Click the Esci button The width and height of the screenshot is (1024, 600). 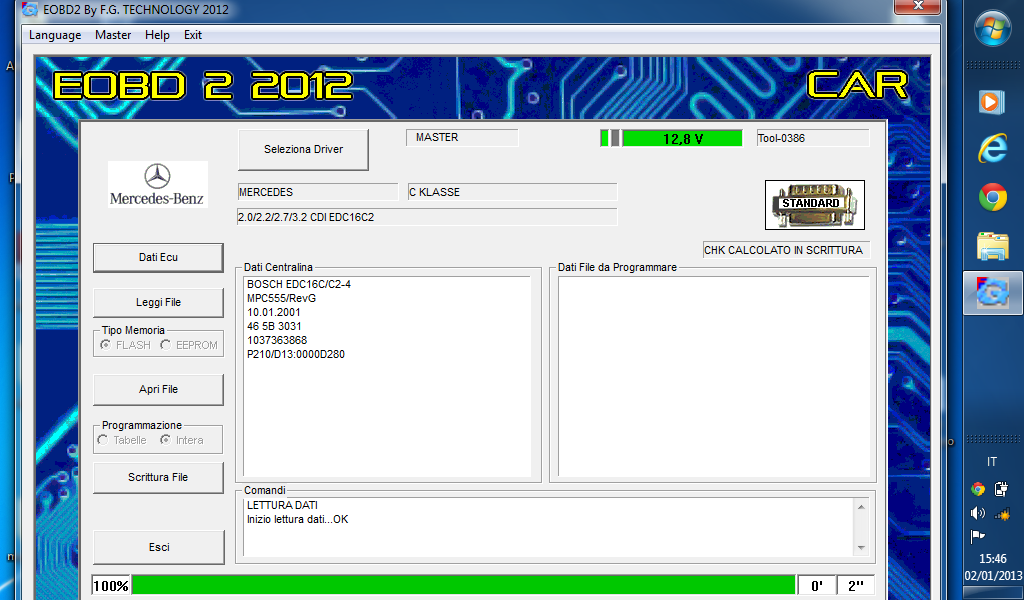pyautogui.click(x=159, y=547)
